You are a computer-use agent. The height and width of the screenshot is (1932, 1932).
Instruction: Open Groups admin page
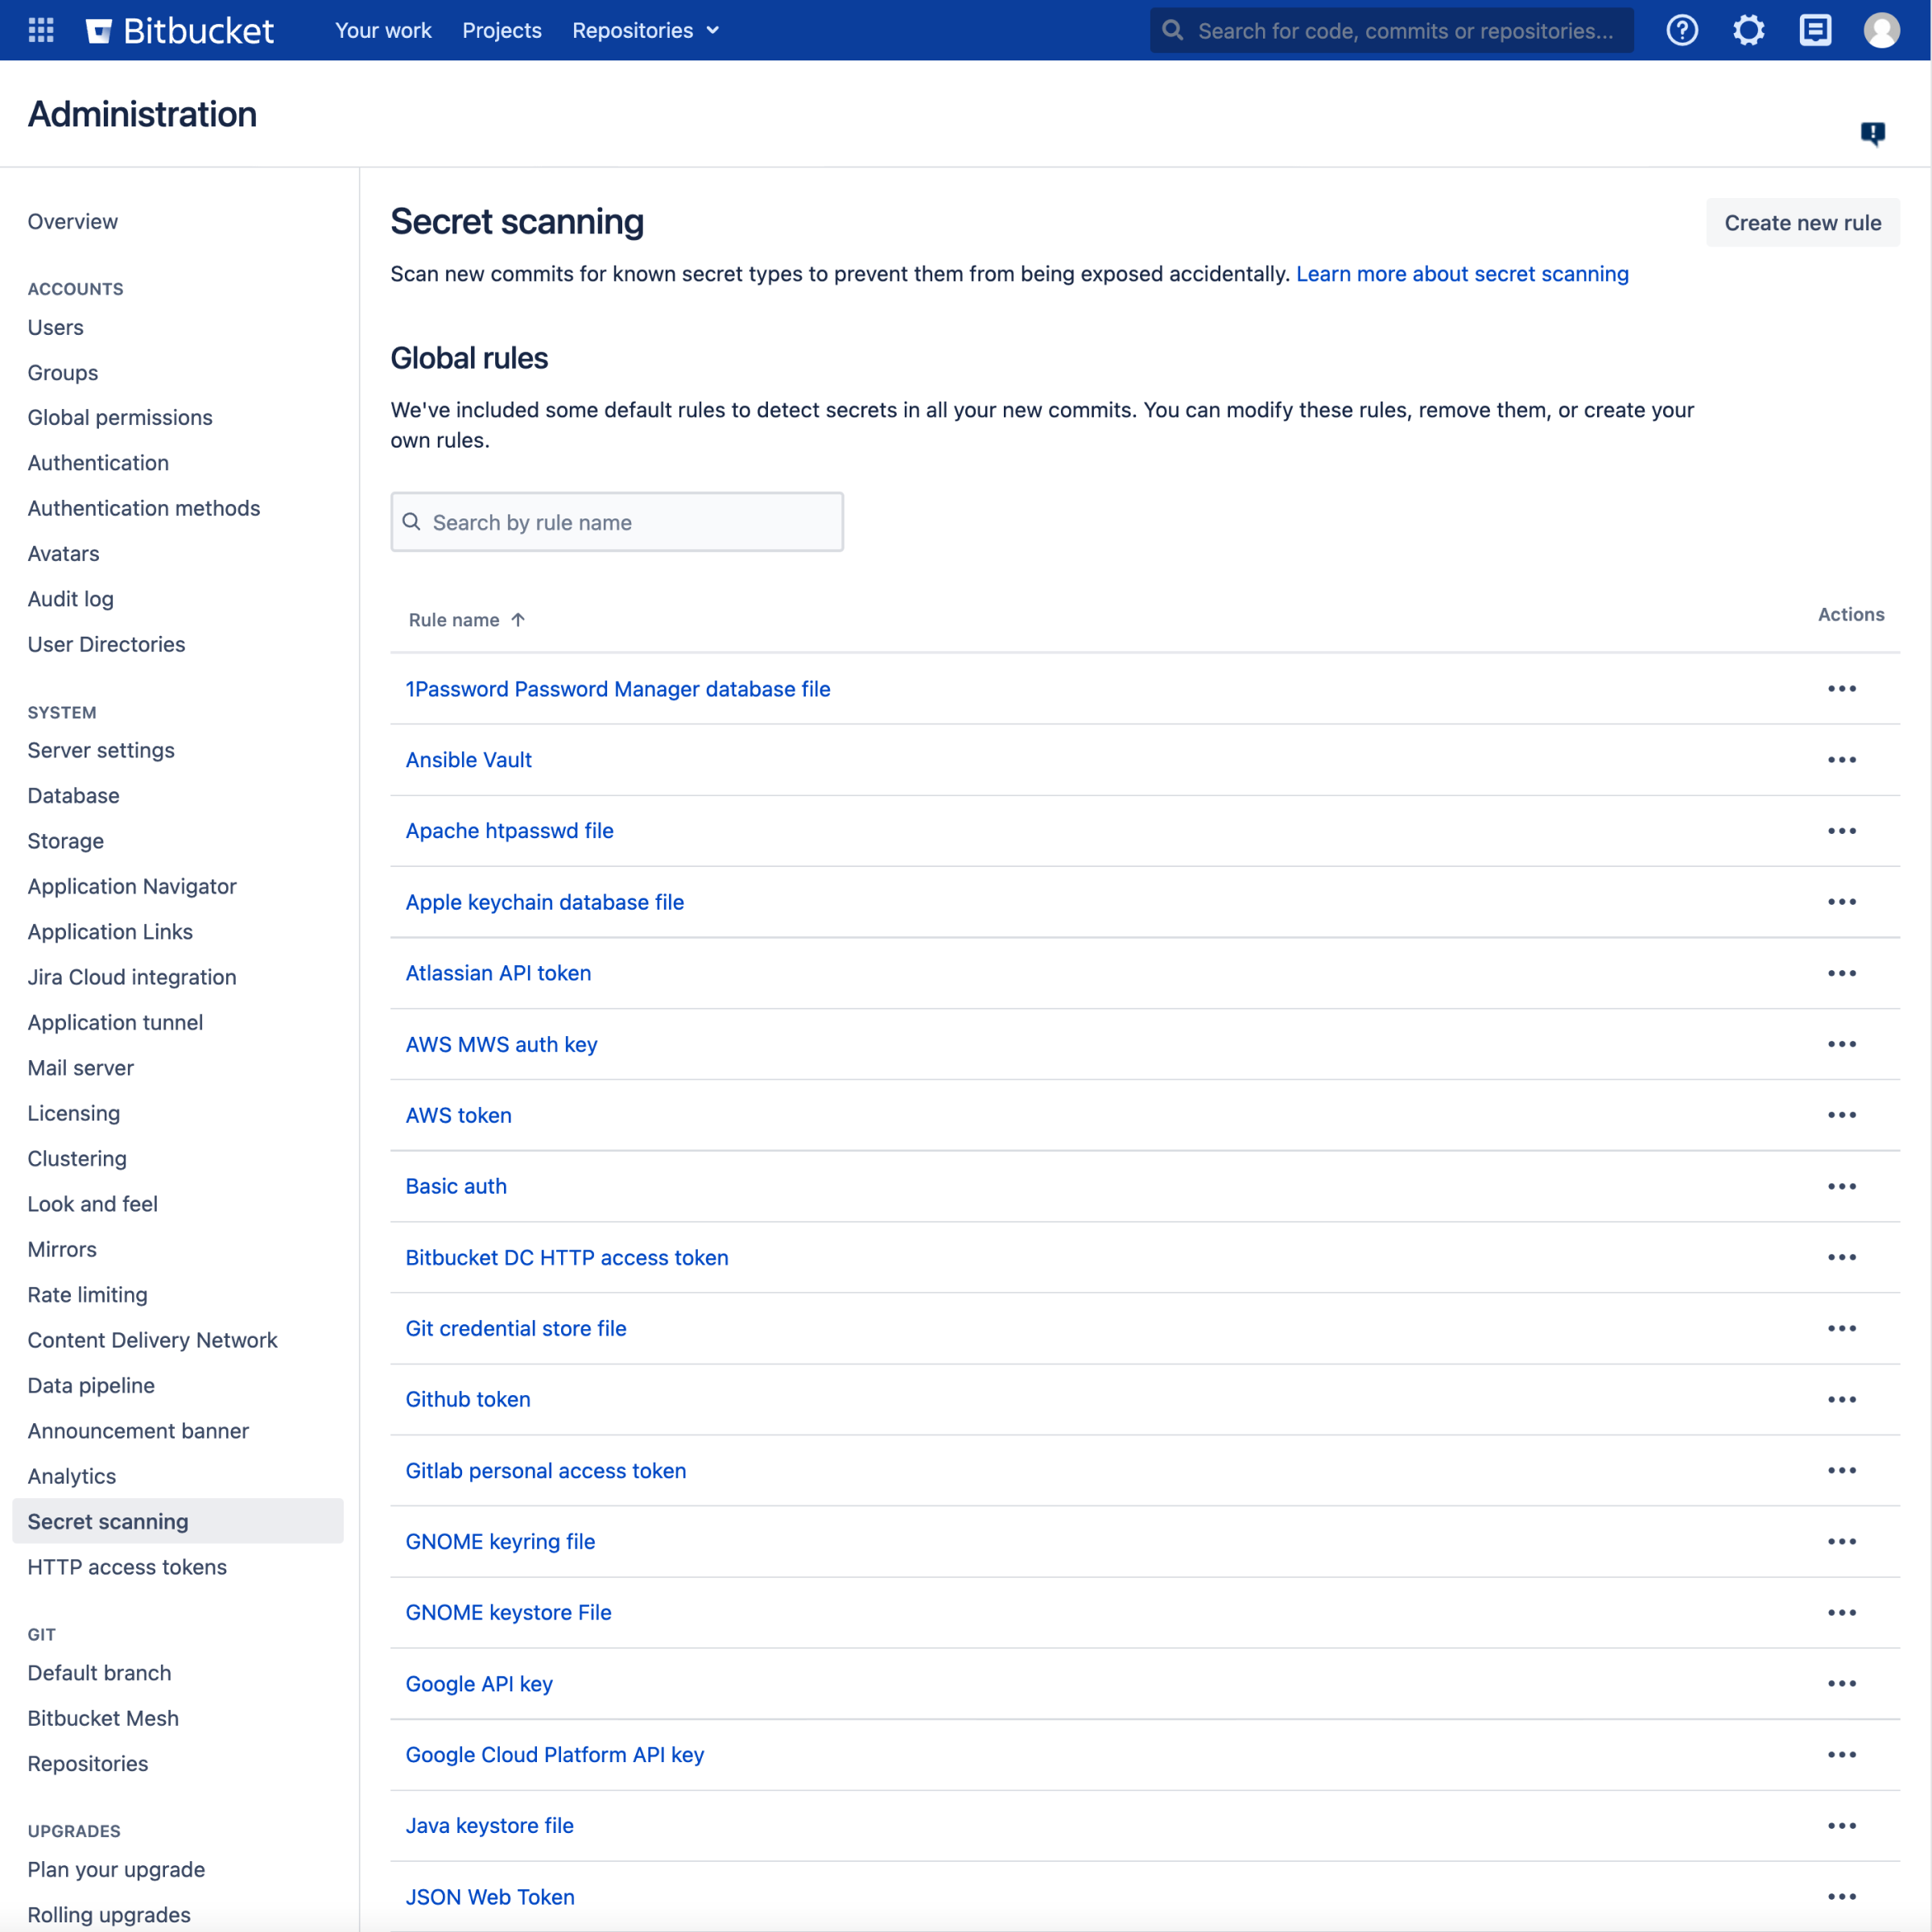pyautogui.click(x=62, y=372)
